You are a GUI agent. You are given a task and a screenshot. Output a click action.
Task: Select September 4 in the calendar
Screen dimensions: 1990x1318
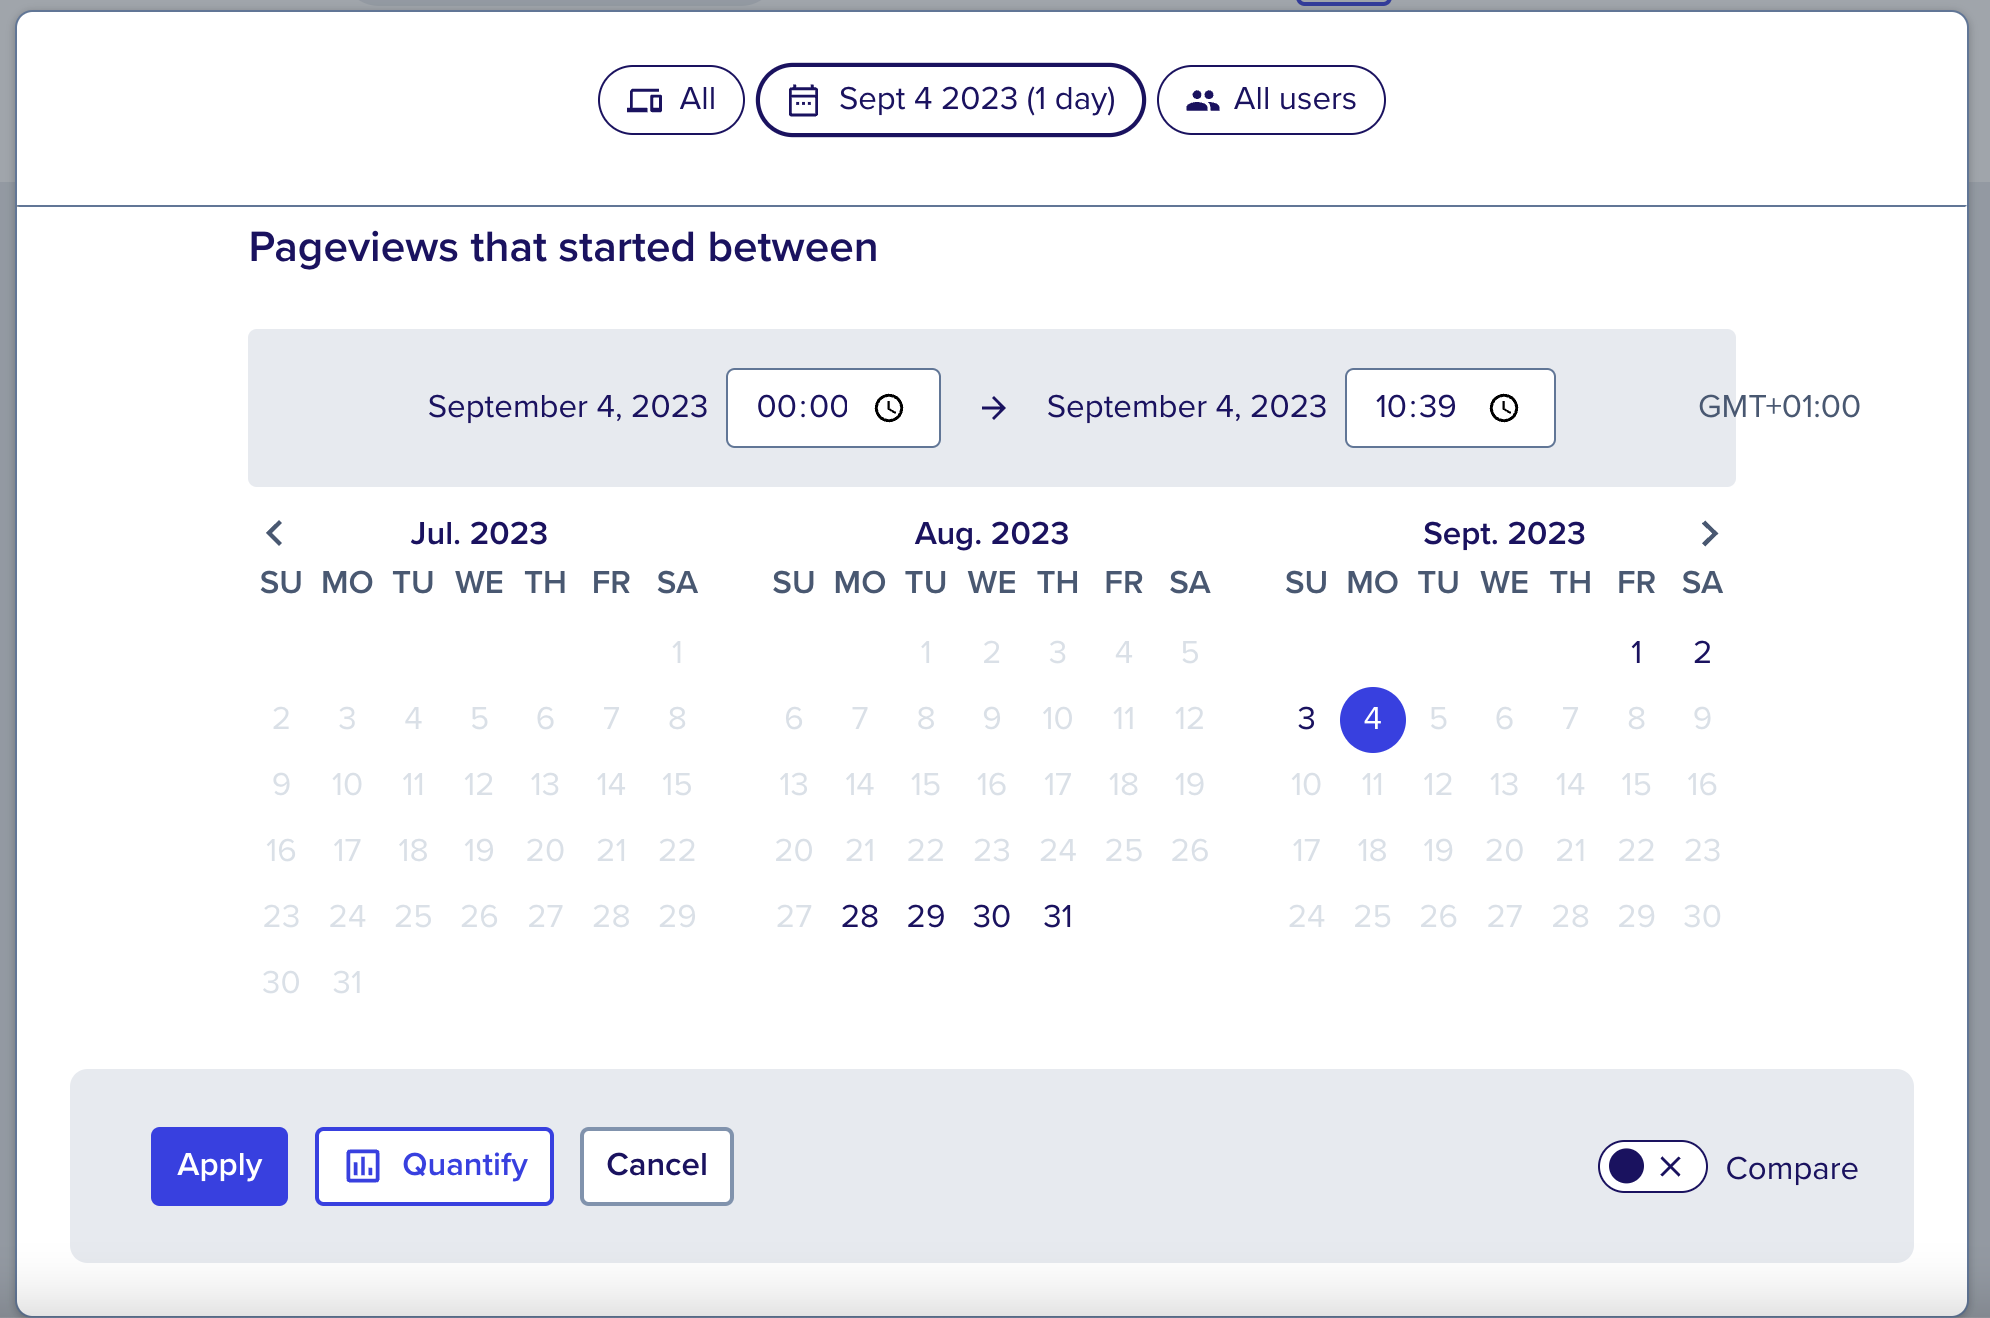1372,719
